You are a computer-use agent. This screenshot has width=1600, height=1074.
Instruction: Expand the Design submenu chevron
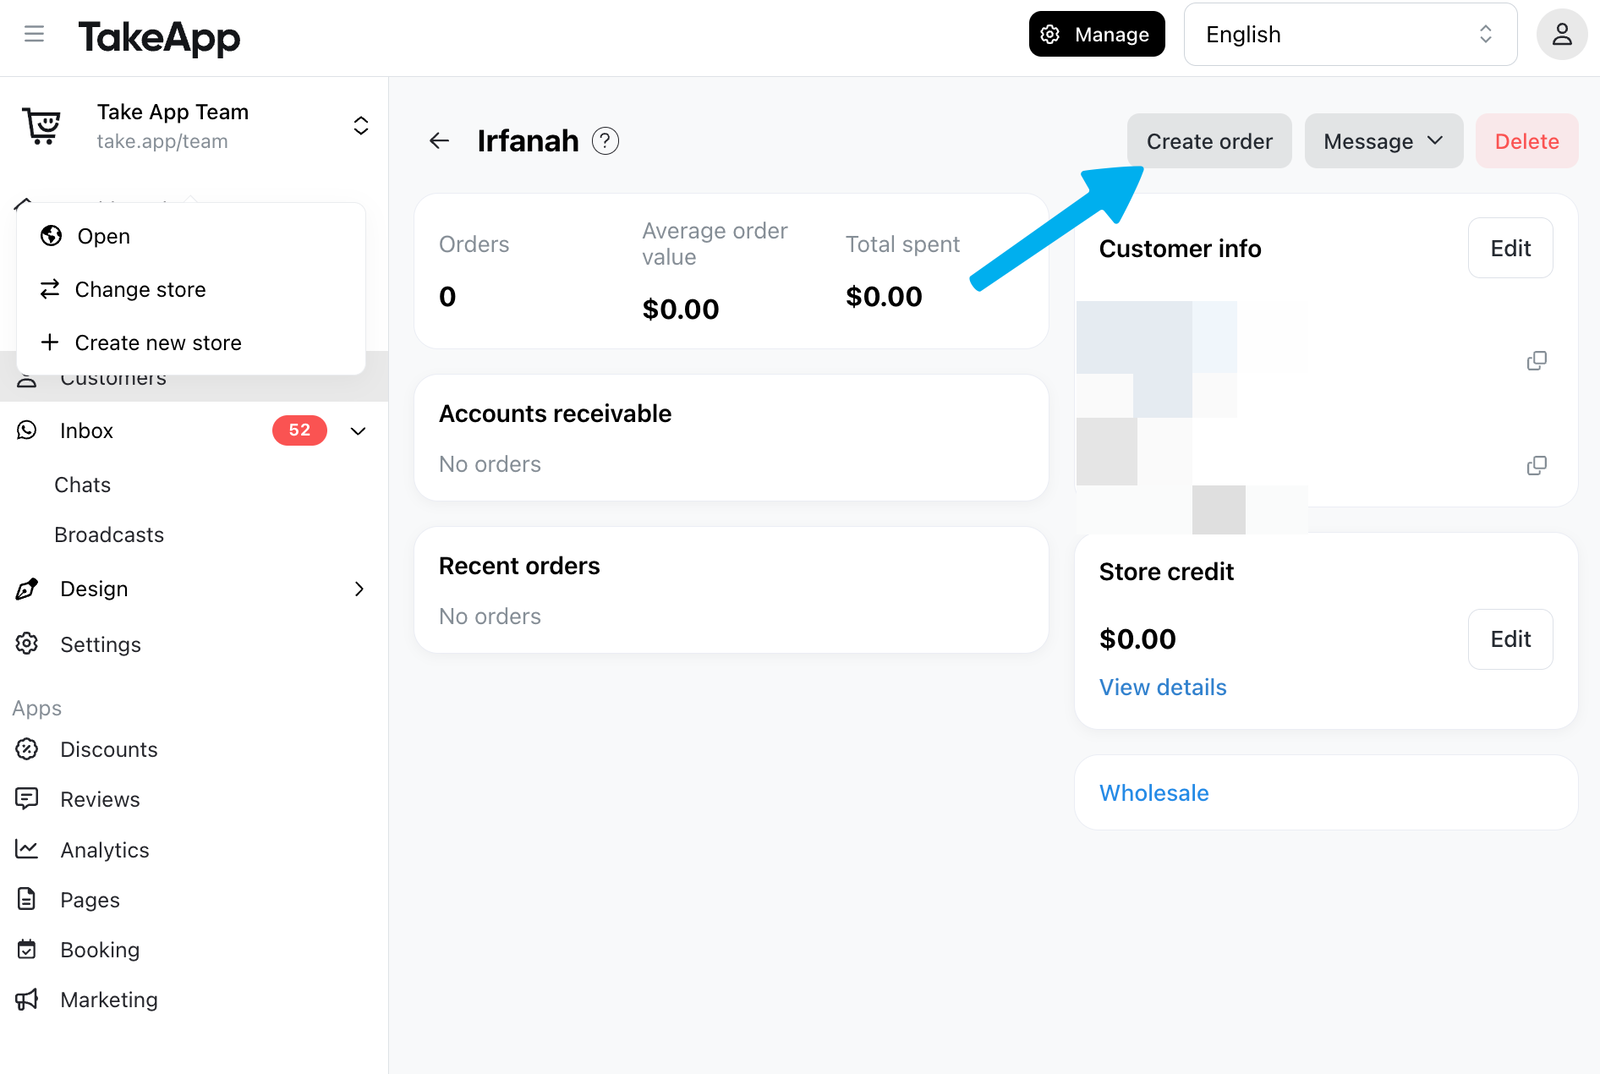pos(359,589)
